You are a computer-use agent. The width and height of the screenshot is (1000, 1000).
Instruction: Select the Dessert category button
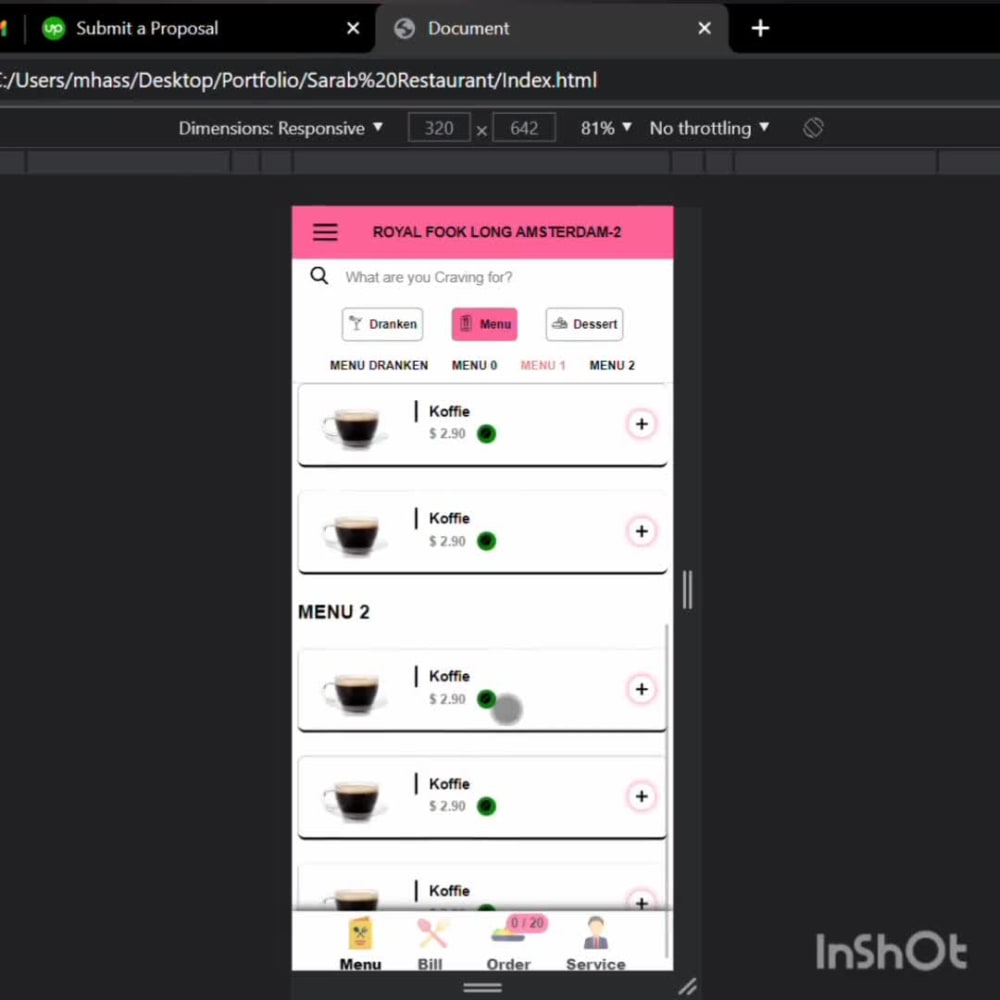[x=584, y=323]
